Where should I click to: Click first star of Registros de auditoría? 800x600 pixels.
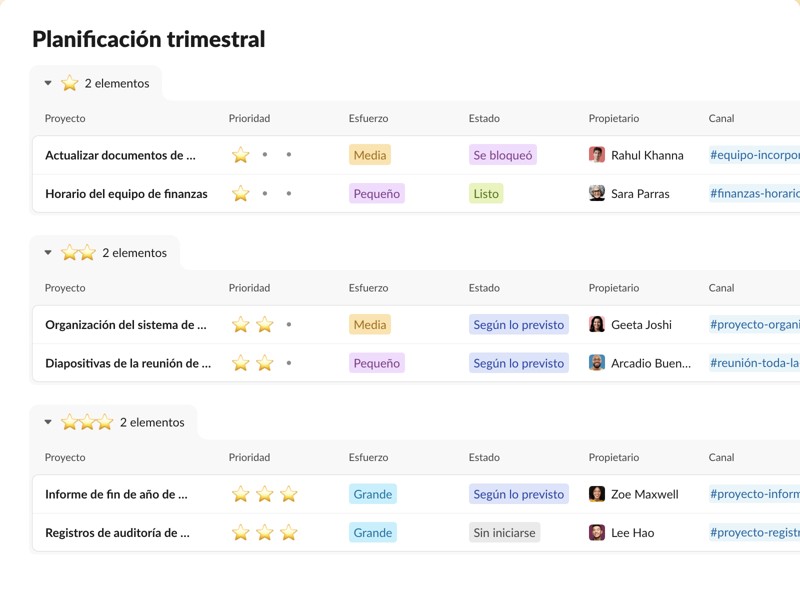[x=241, y=533]
